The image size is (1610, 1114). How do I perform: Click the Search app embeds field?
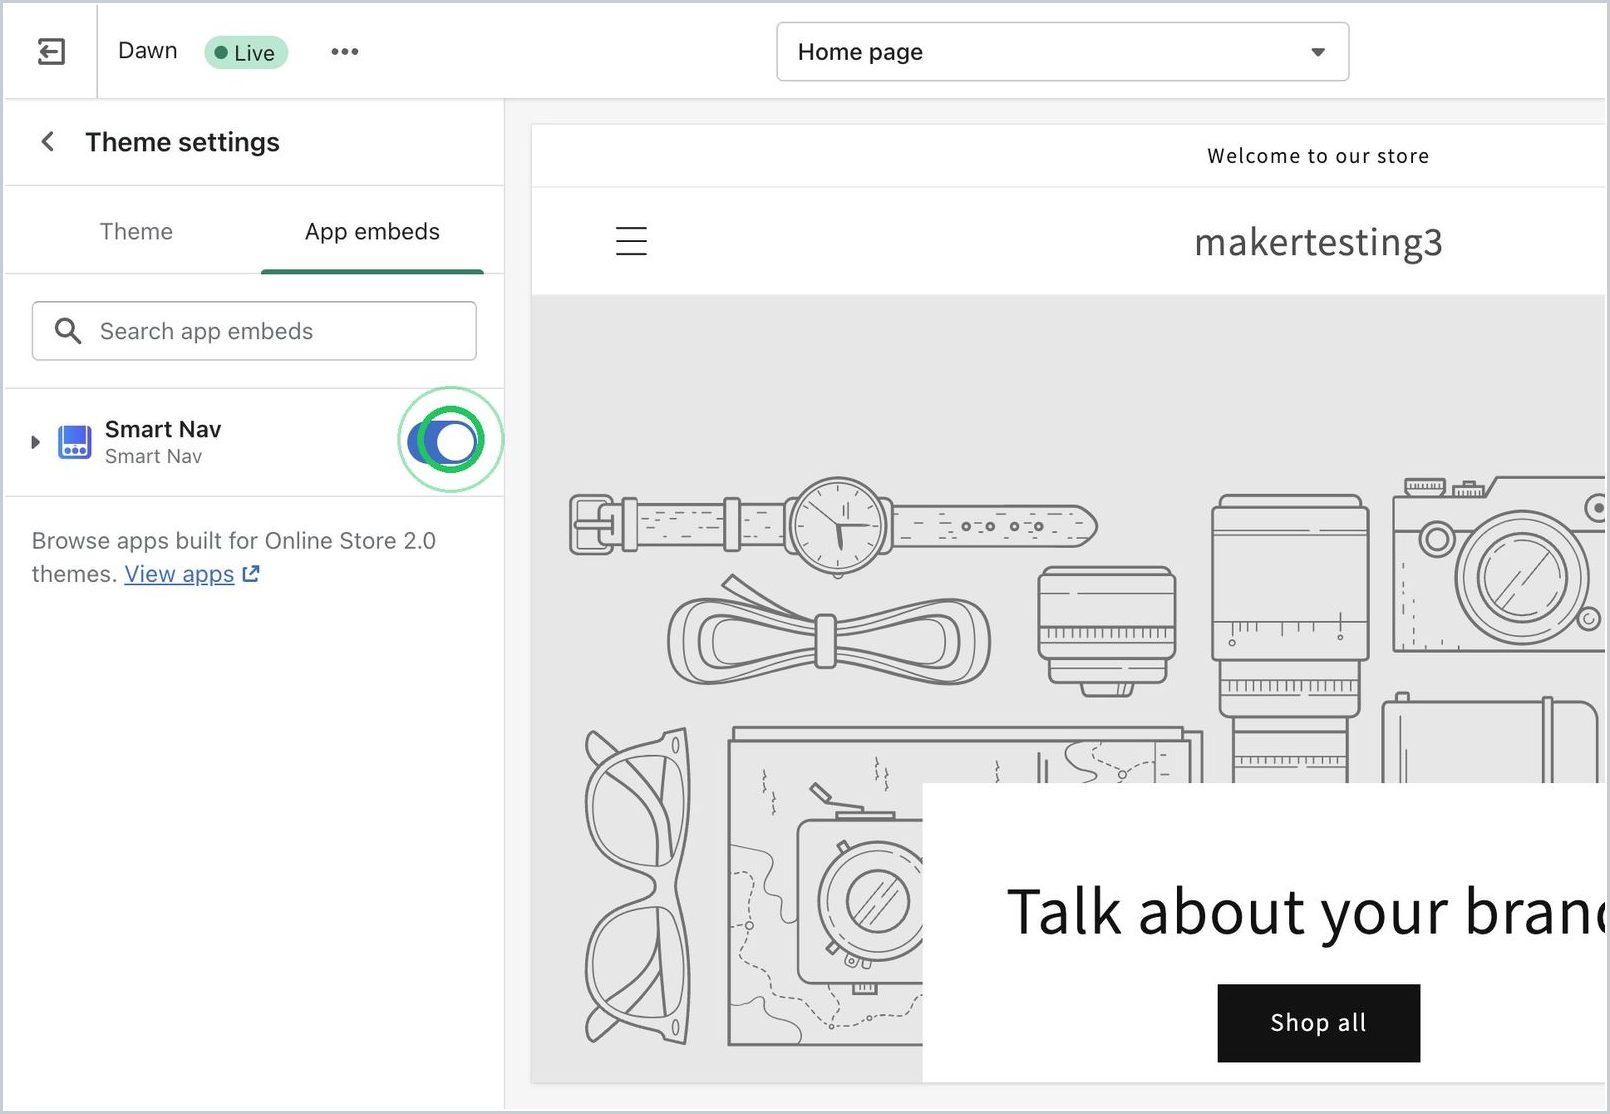coord(254,331)
